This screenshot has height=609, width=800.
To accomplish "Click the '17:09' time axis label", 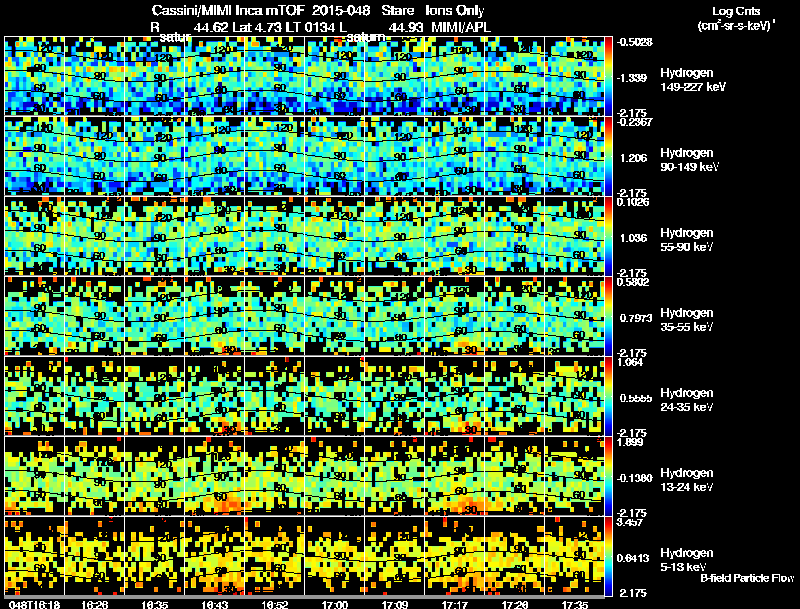I will (394, 604).
